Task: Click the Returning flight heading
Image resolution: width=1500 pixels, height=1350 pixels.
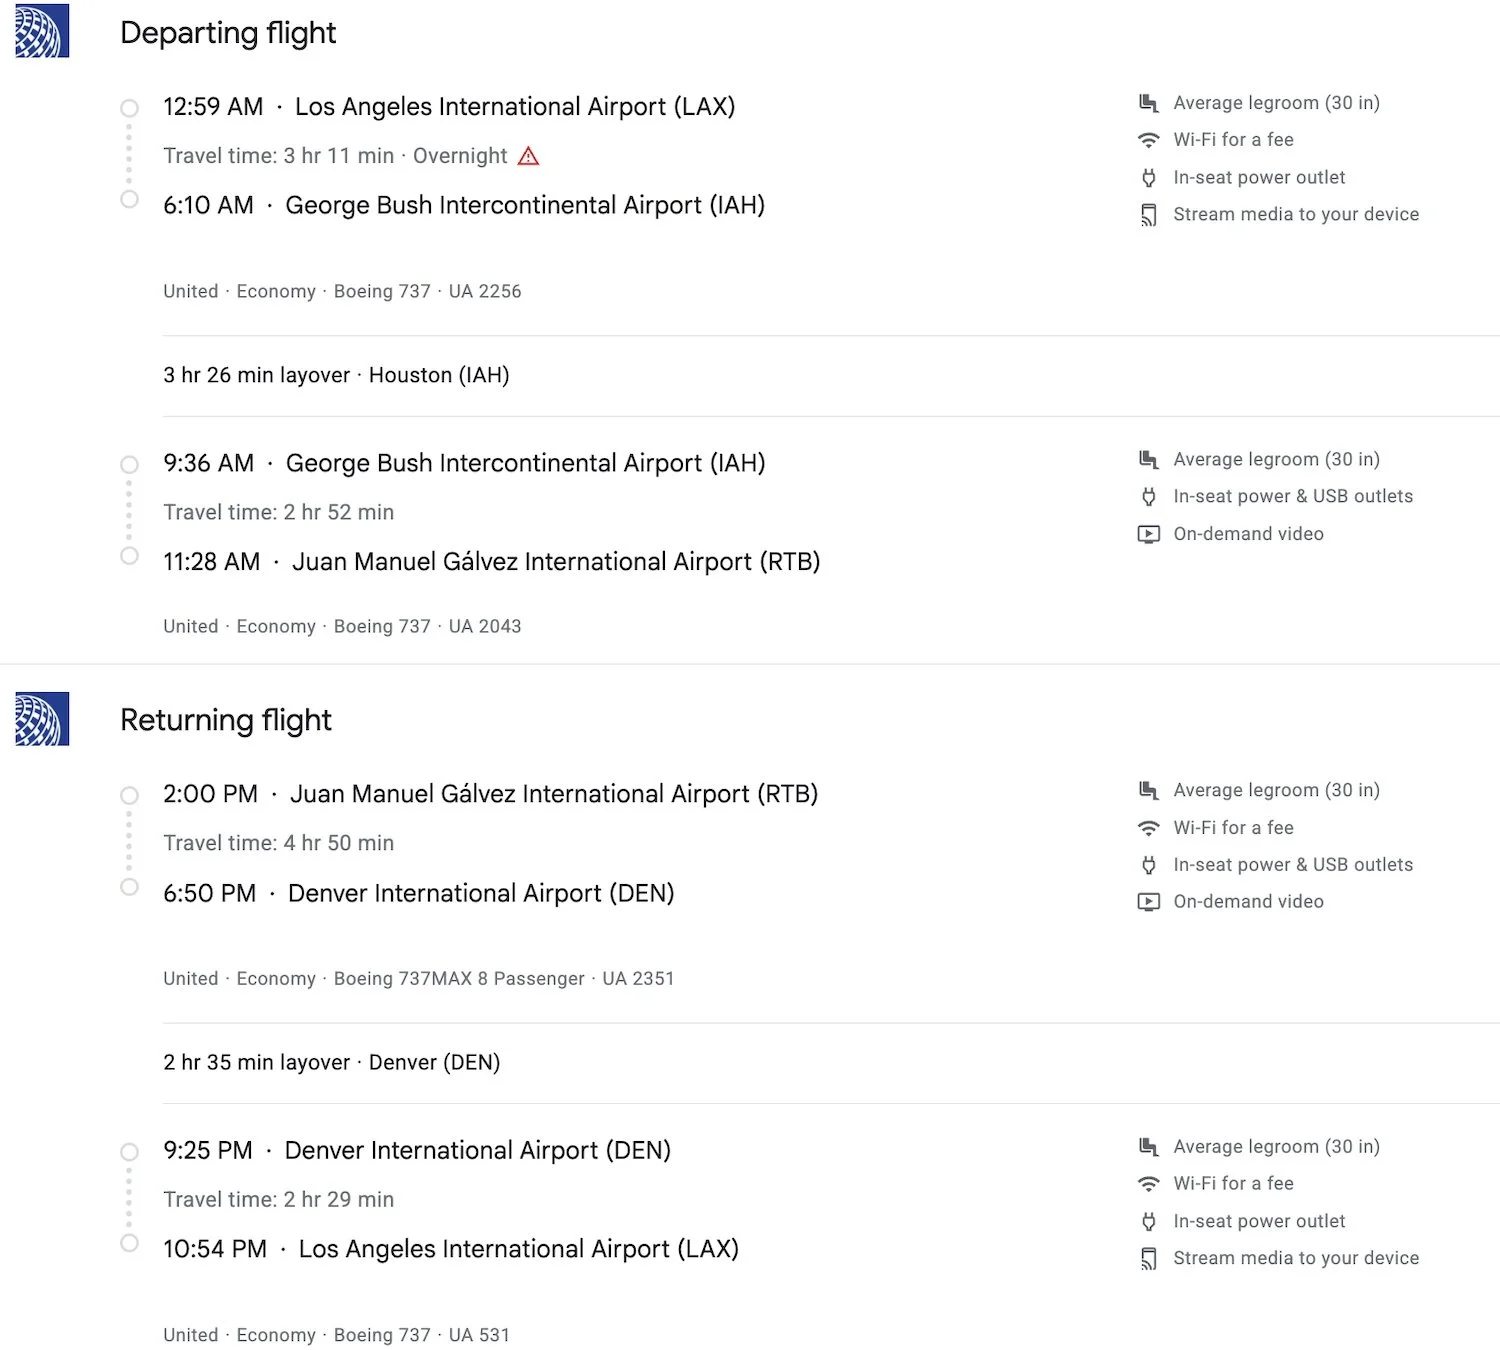Action: pos(226,720)
